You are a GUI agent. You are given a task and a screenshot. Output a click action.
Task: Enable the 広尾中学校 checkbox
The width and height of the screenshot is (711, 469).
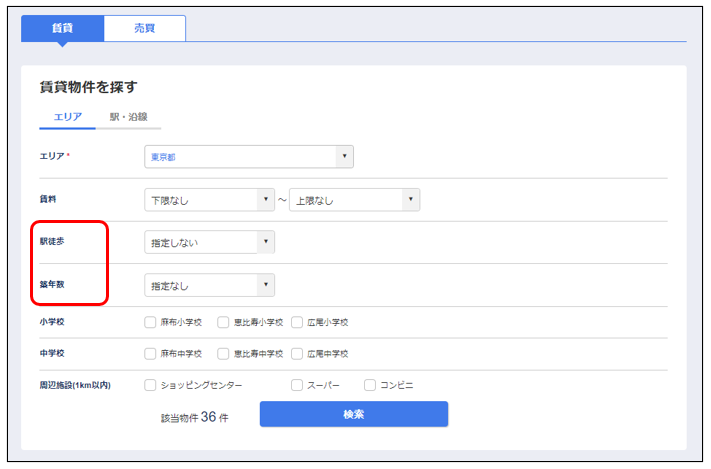(297, 354)
